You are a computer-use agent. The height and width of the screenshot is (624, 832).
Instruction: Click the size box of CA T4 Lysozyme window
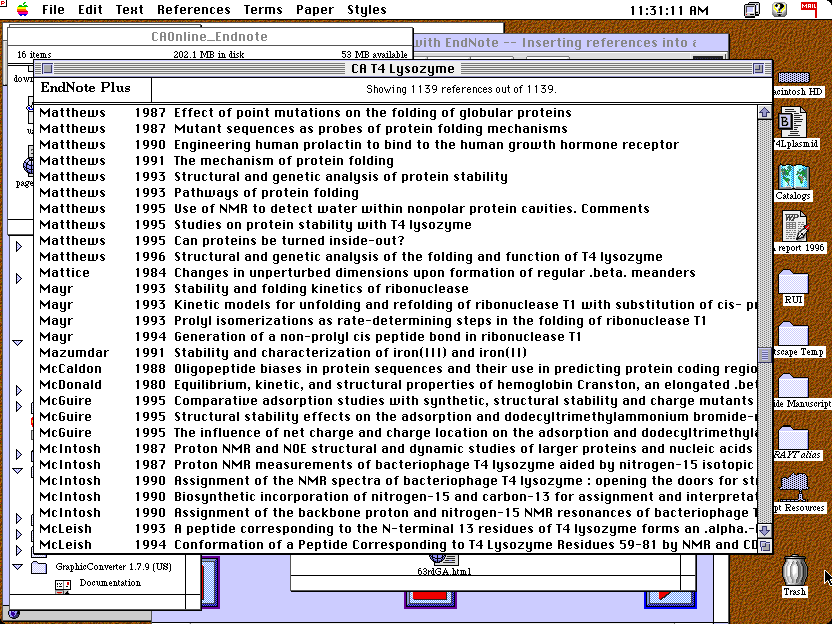[x=765, y=545]
